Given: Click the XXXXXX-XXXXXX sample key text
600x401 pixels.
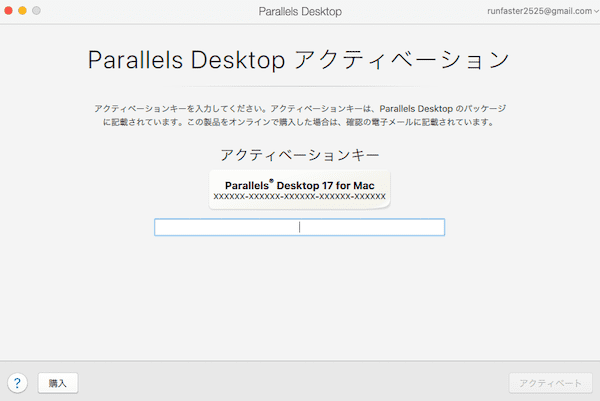Looking at the screenshot, I should point(299,197).
